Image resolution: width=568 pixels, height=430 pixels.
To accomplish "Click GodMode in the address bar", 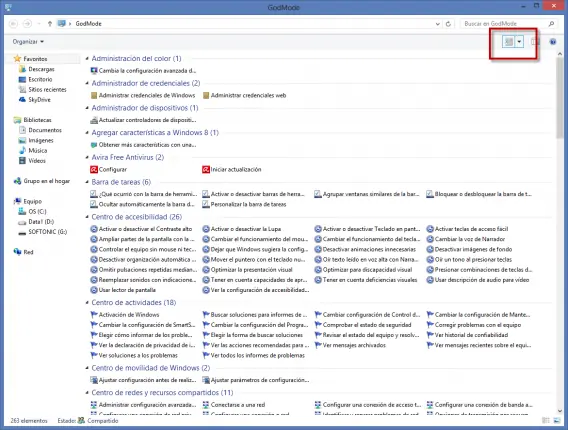I will click(x=88, y=24).
